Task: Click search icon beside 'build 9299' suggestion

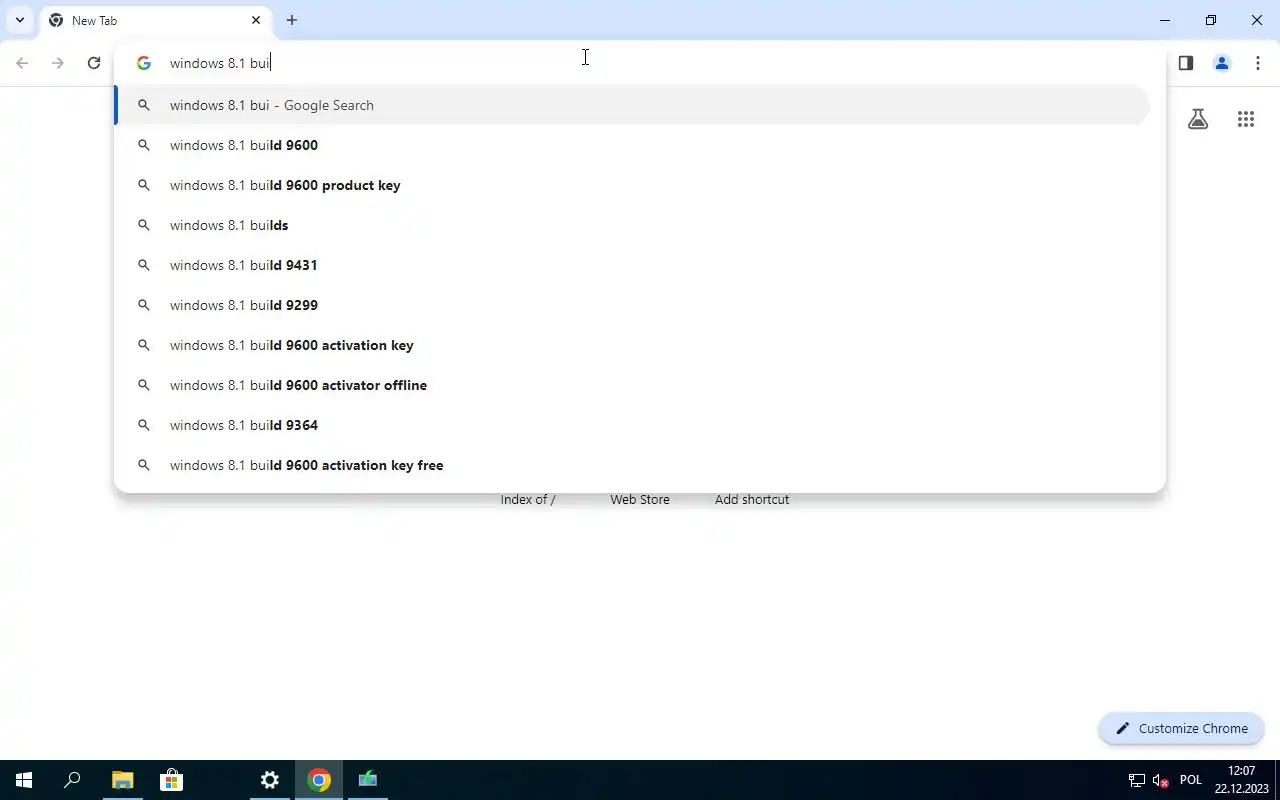Action: 144,305
